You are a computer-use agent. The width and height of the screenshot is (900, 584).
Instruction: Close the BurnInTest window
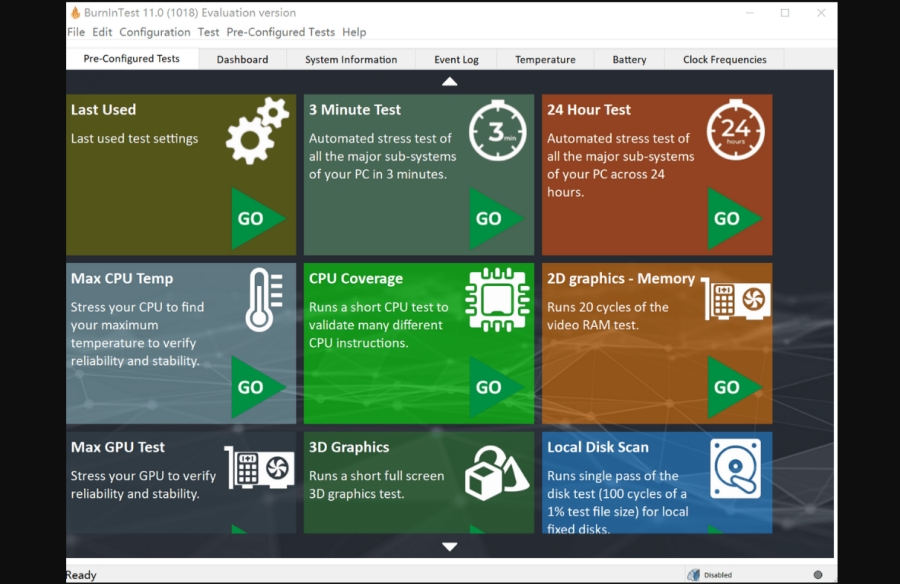tap(821, 13)
